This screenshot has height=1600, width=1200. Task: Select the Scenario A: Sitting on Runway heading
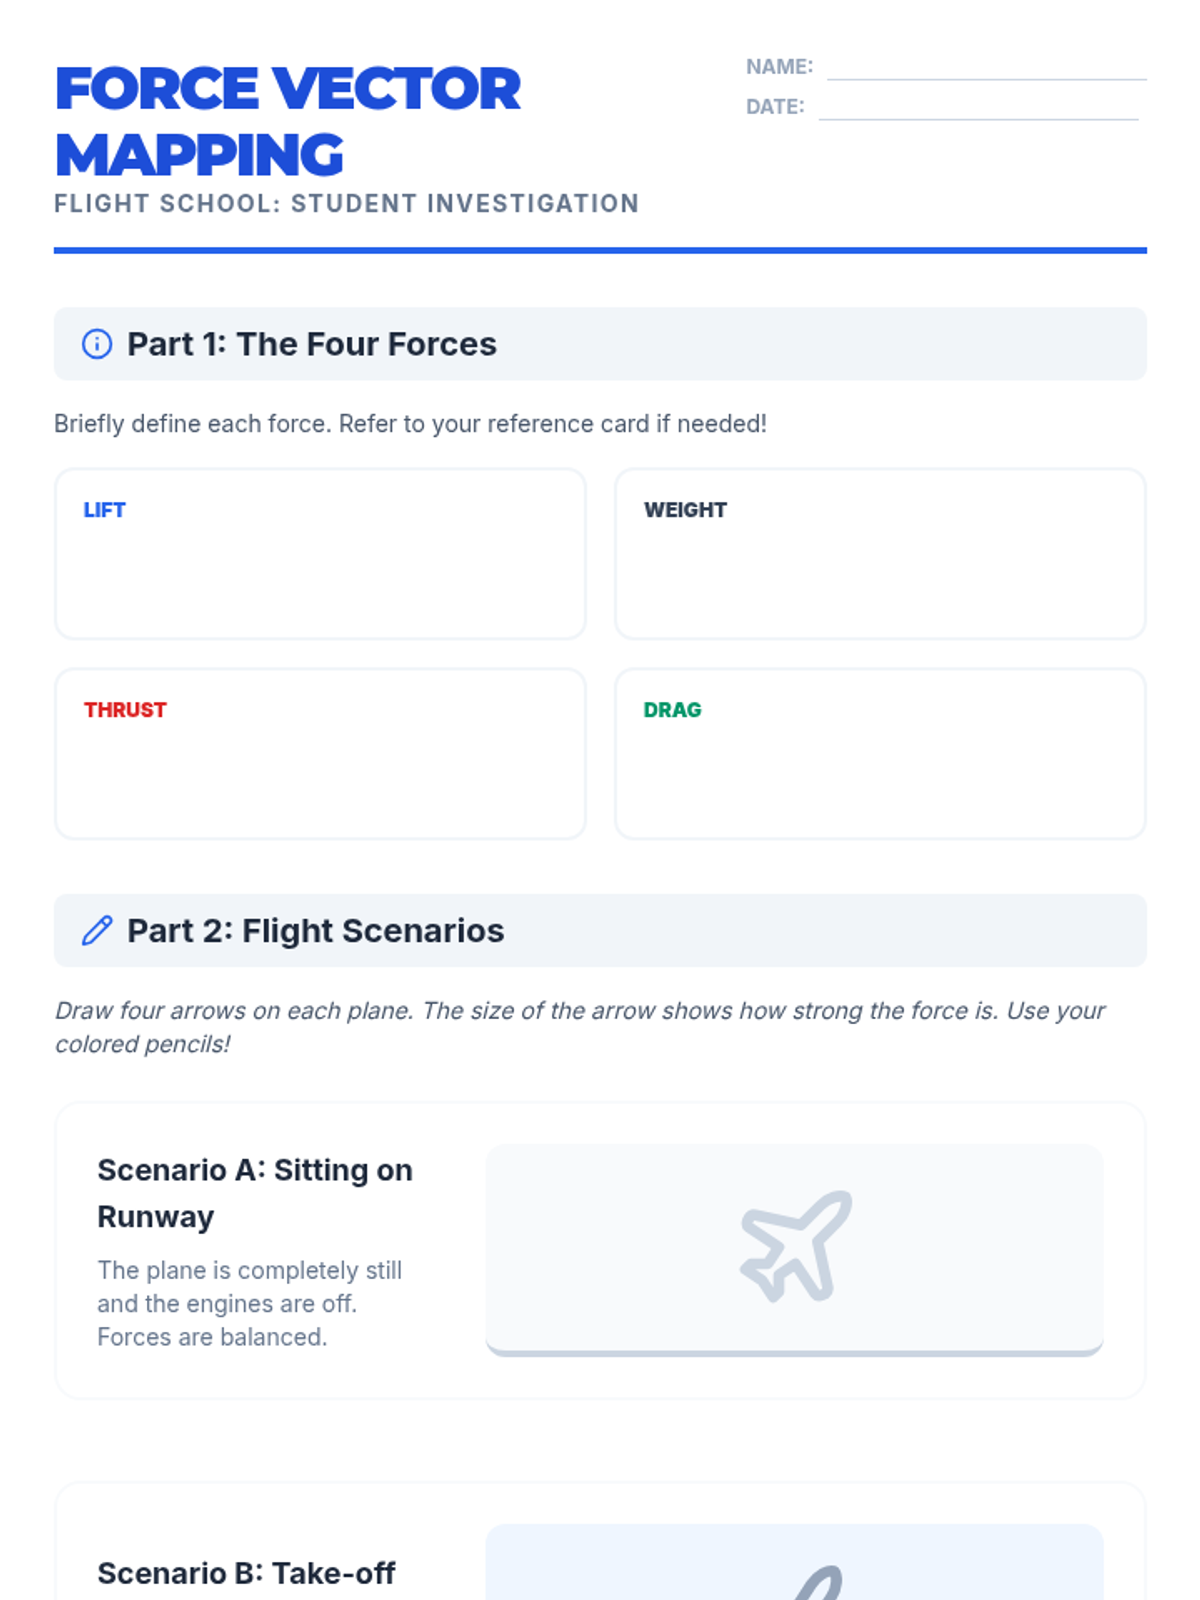point(255,1193)
